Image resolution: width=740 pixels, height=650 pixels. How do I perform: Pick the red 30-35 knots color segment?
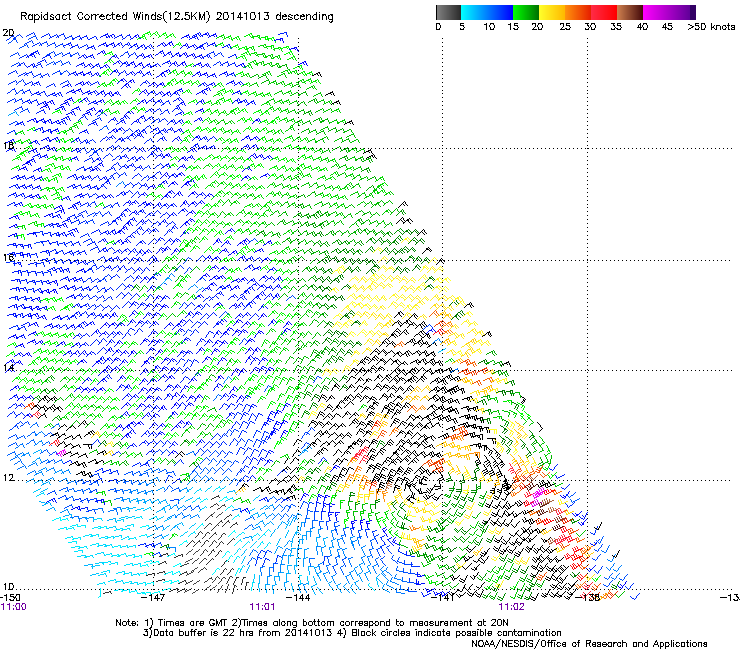[x=604, y=12]
